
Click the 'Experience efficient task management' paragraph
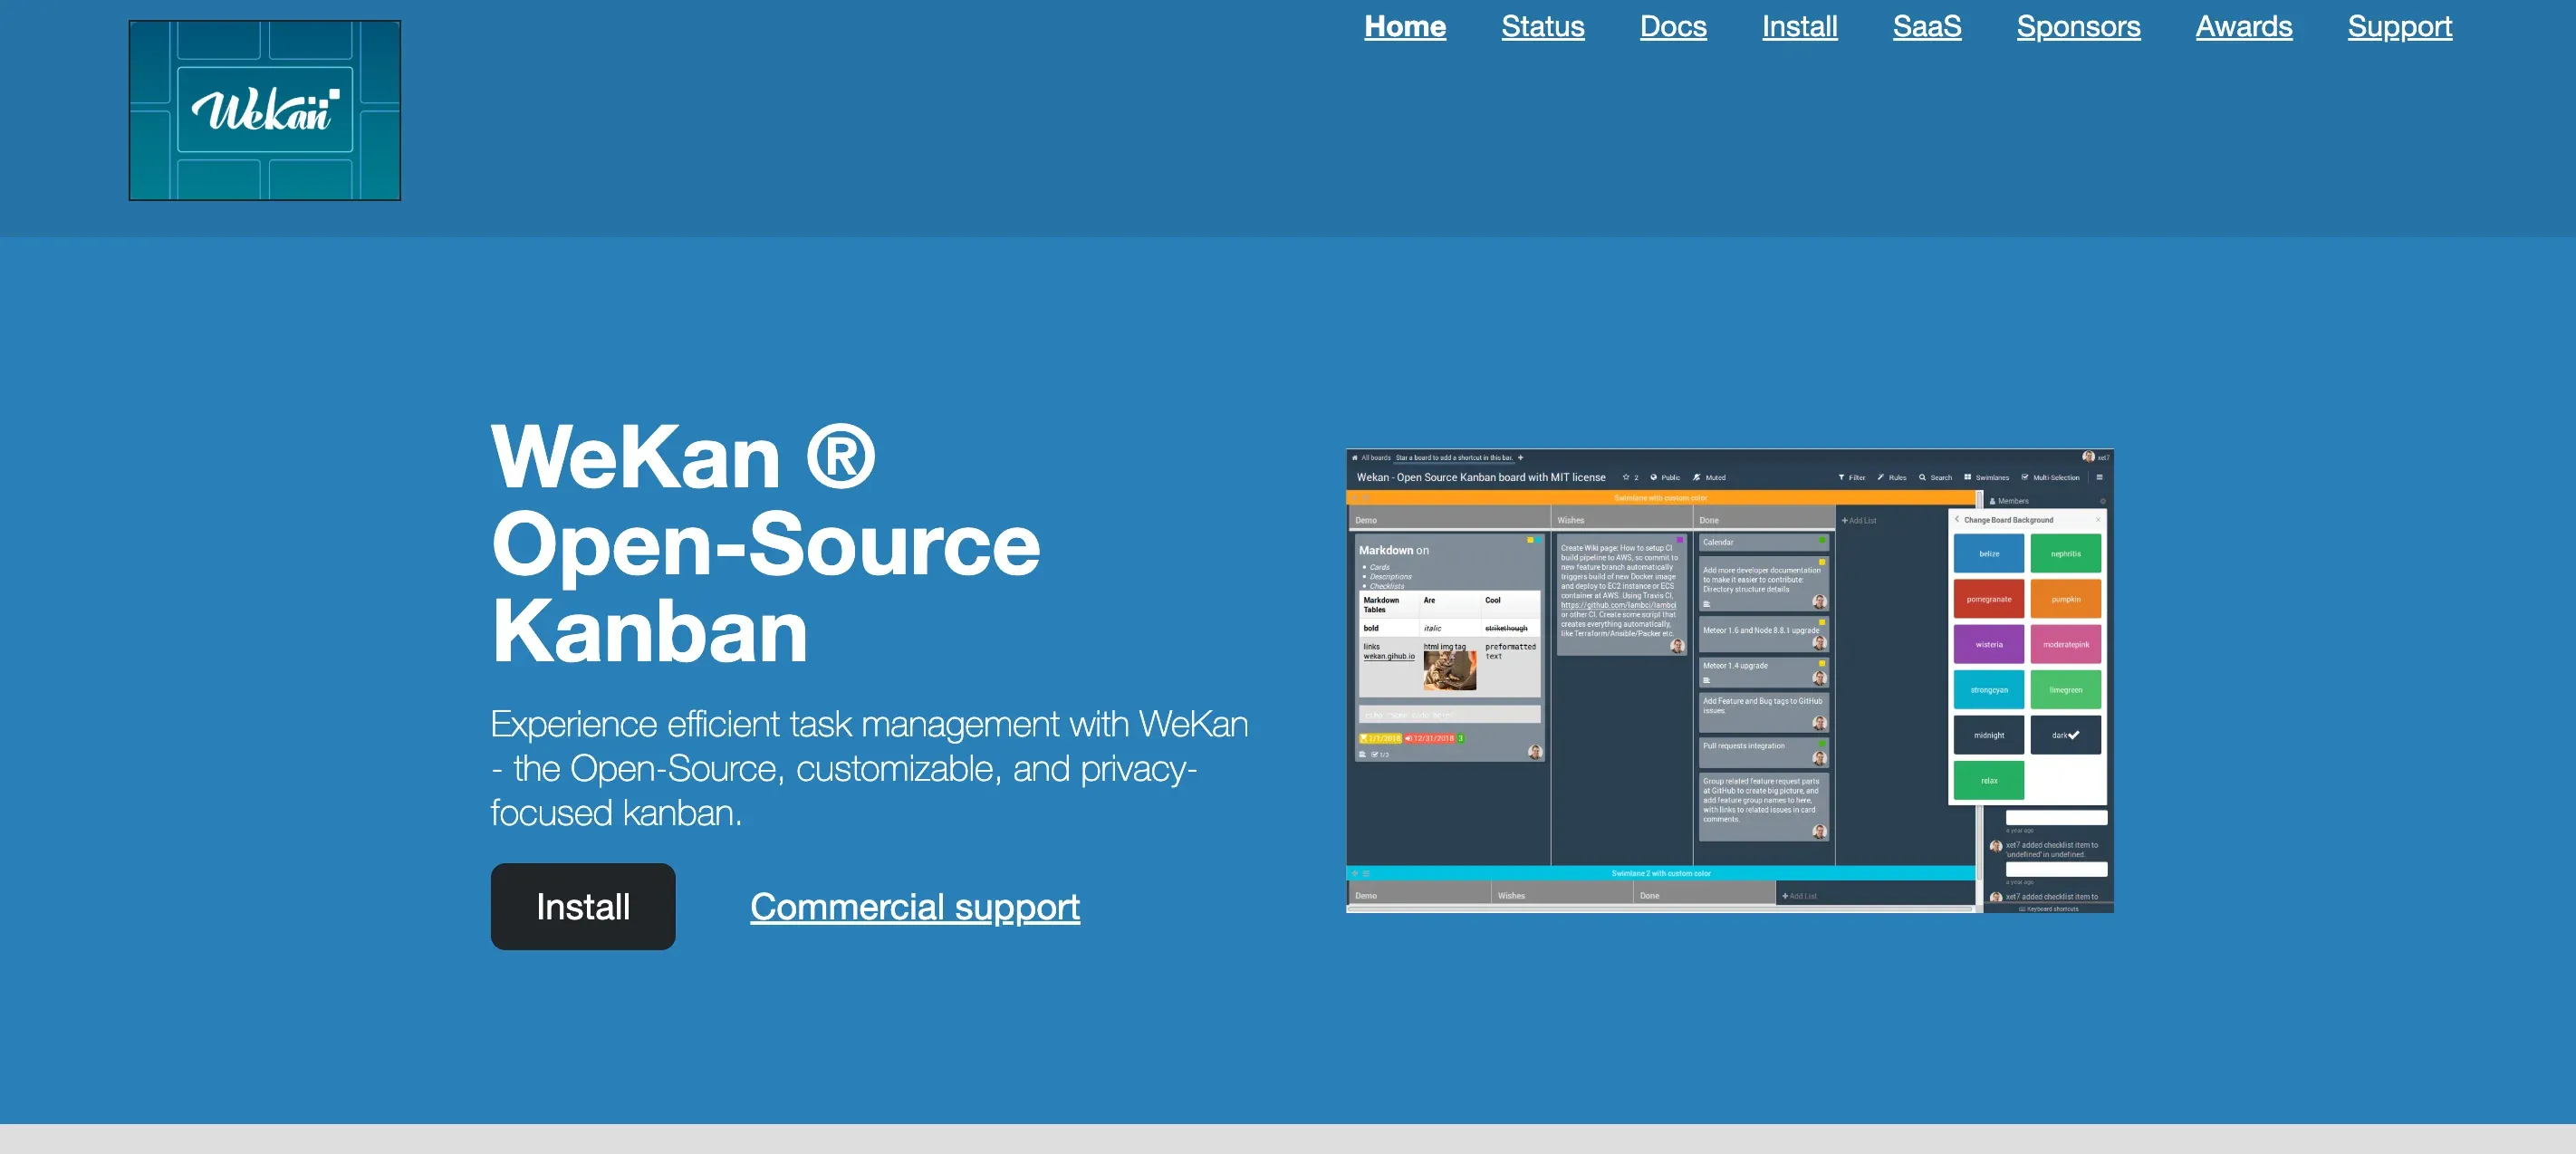pyautogui.click(x=869, y=768)
